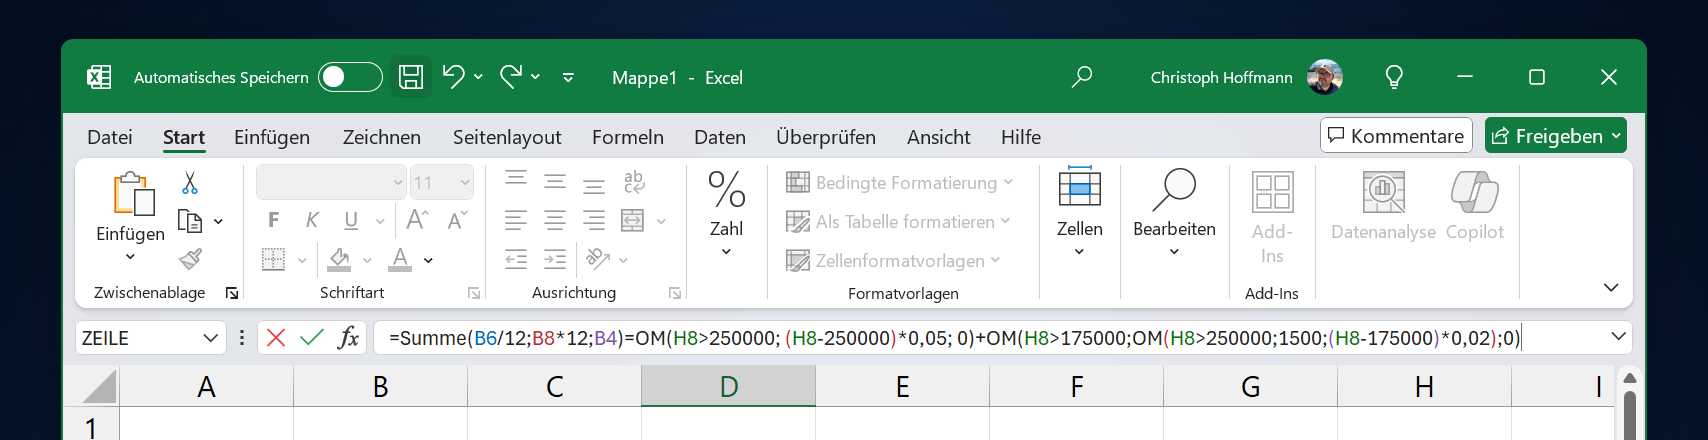Switch to the Ansicht tab

click(939, 137)
